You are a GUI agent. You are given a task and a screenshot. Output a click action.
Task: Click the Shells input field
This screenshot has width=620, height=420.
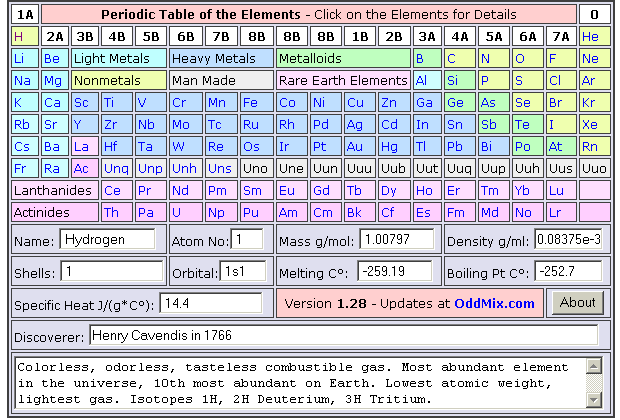point(112,271)
